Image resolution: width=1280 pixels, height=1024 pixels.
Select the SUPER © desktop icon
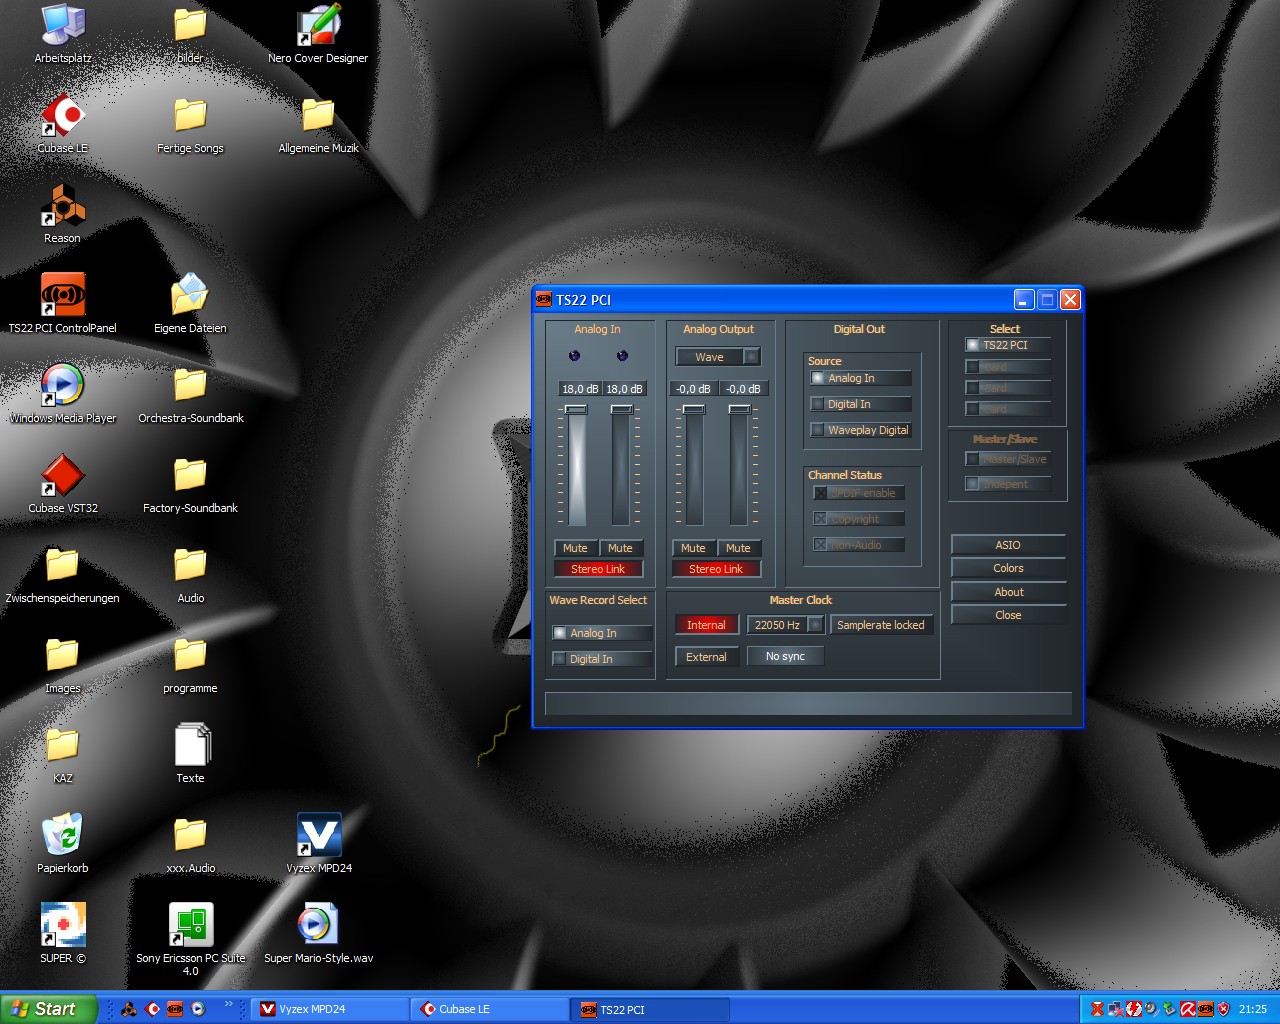click(62, 934)
